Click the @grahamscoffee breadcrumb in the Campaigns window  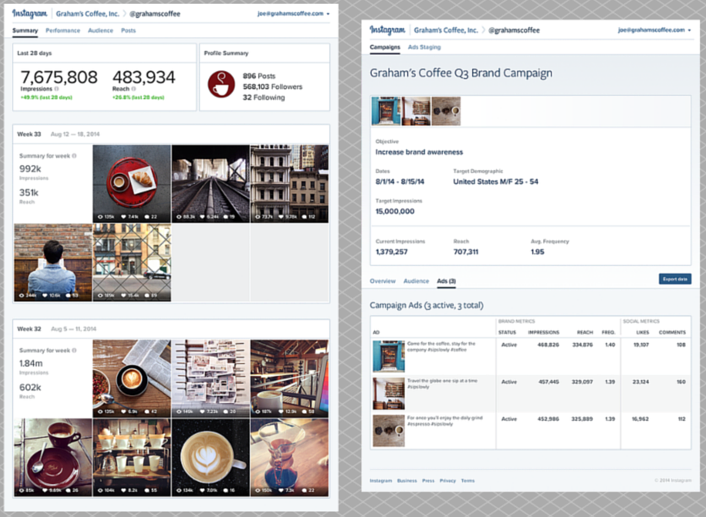(x=514, y=30)
